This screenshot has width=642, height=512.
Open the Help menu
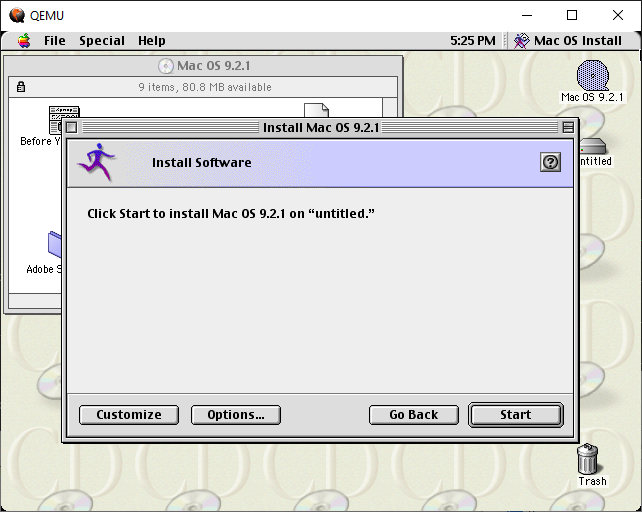[x=152, y=41]
